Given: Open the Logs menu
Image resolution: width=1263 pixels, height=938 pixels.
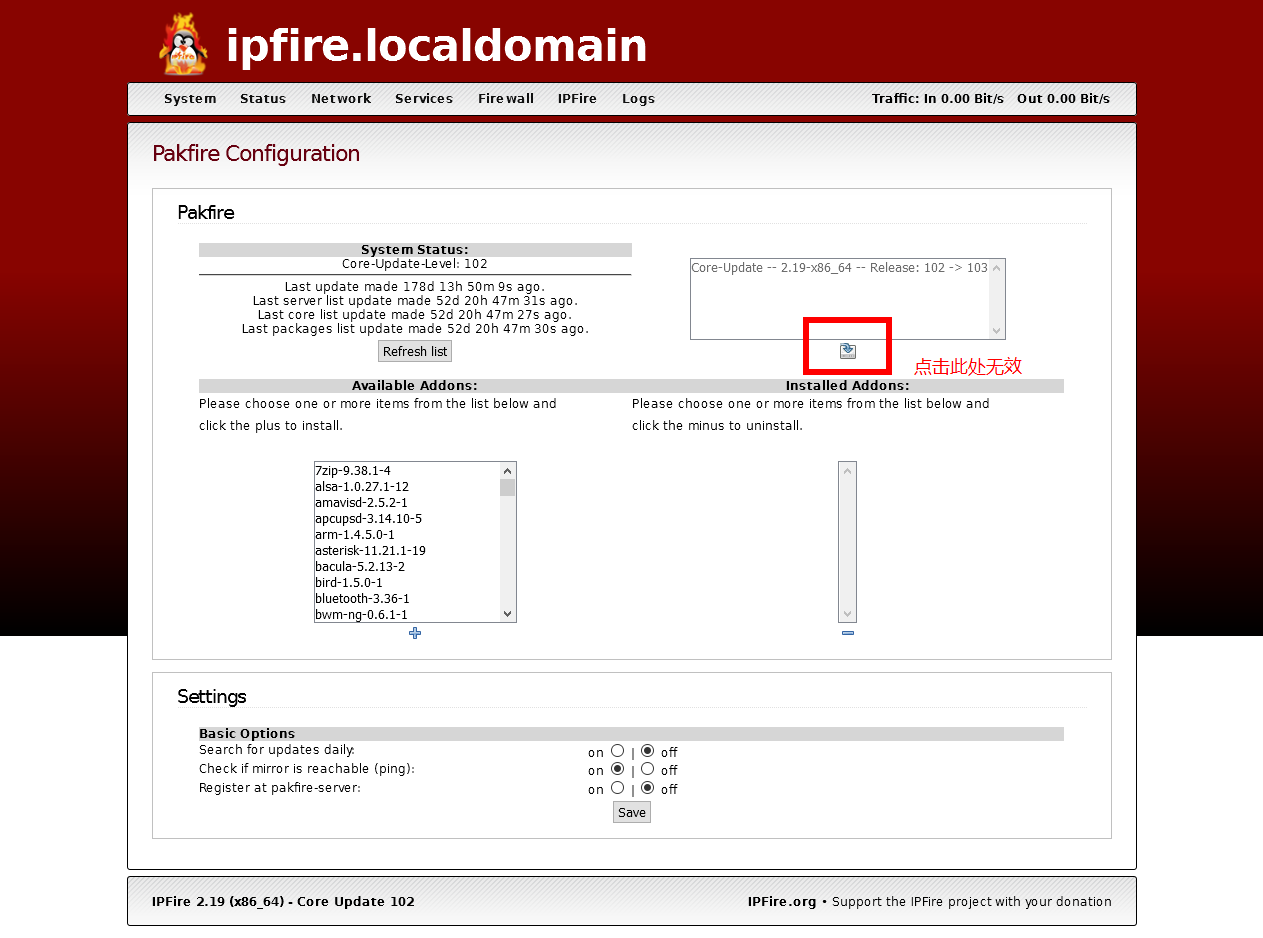Looking at the screenshot, I should (638, 99).
